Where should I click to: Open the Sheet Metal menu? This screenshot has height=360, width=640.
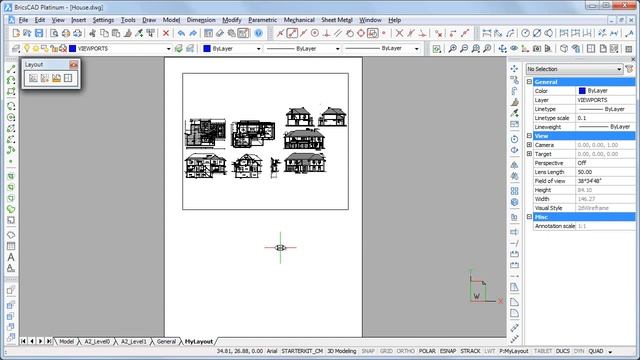tap(337, 20)
